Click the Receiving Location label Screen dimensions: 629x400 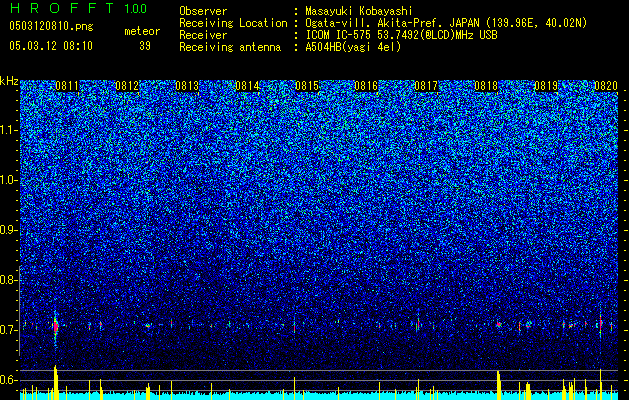(x=233, y=23)
